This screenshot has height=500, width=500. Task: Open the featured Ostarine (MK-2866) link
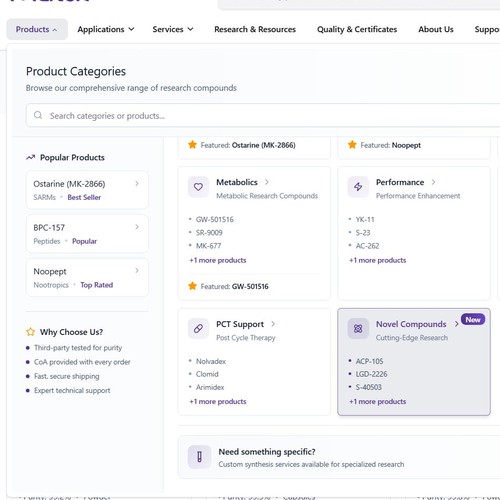tap(264, 145)
